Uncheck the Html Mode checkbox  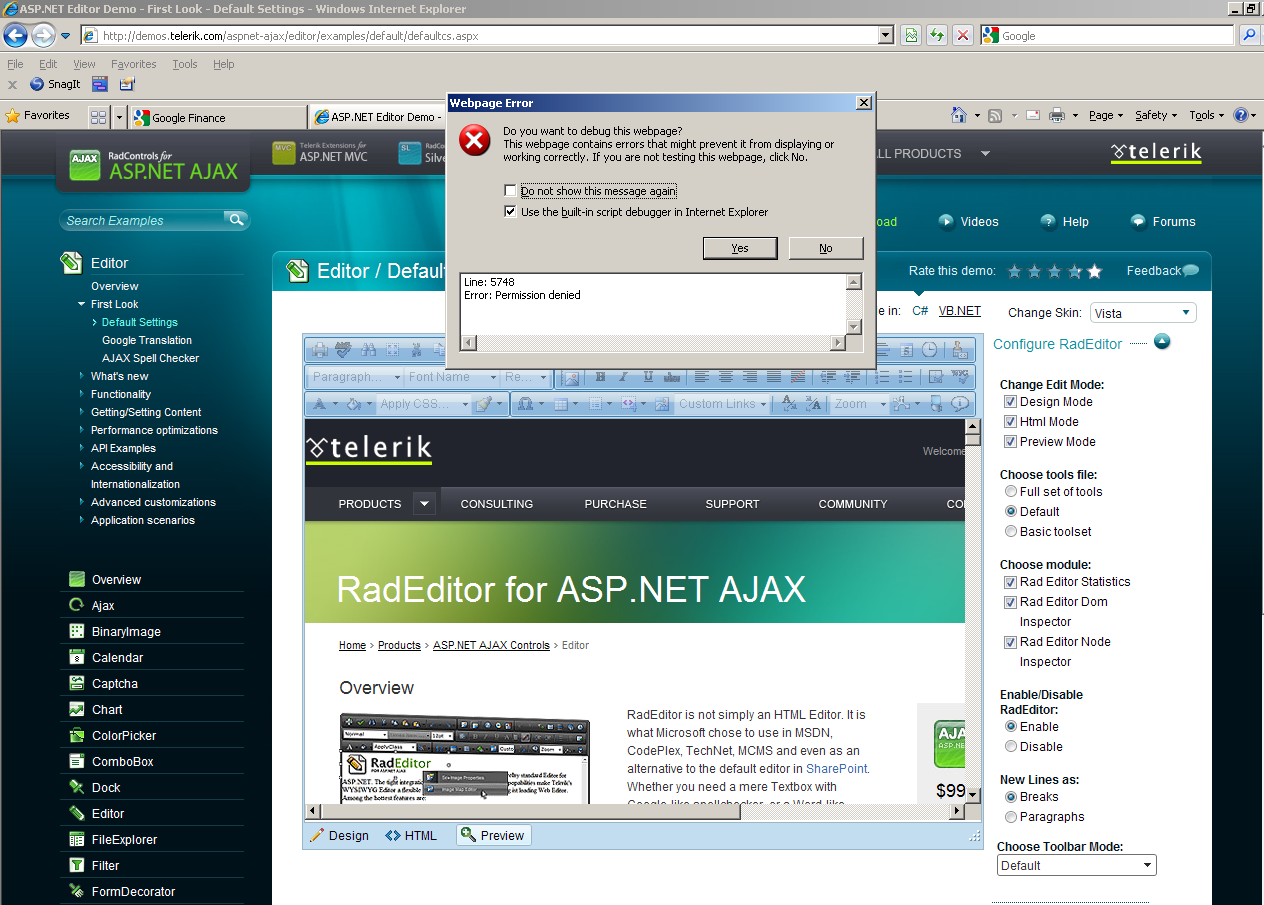click(1010, 421)
